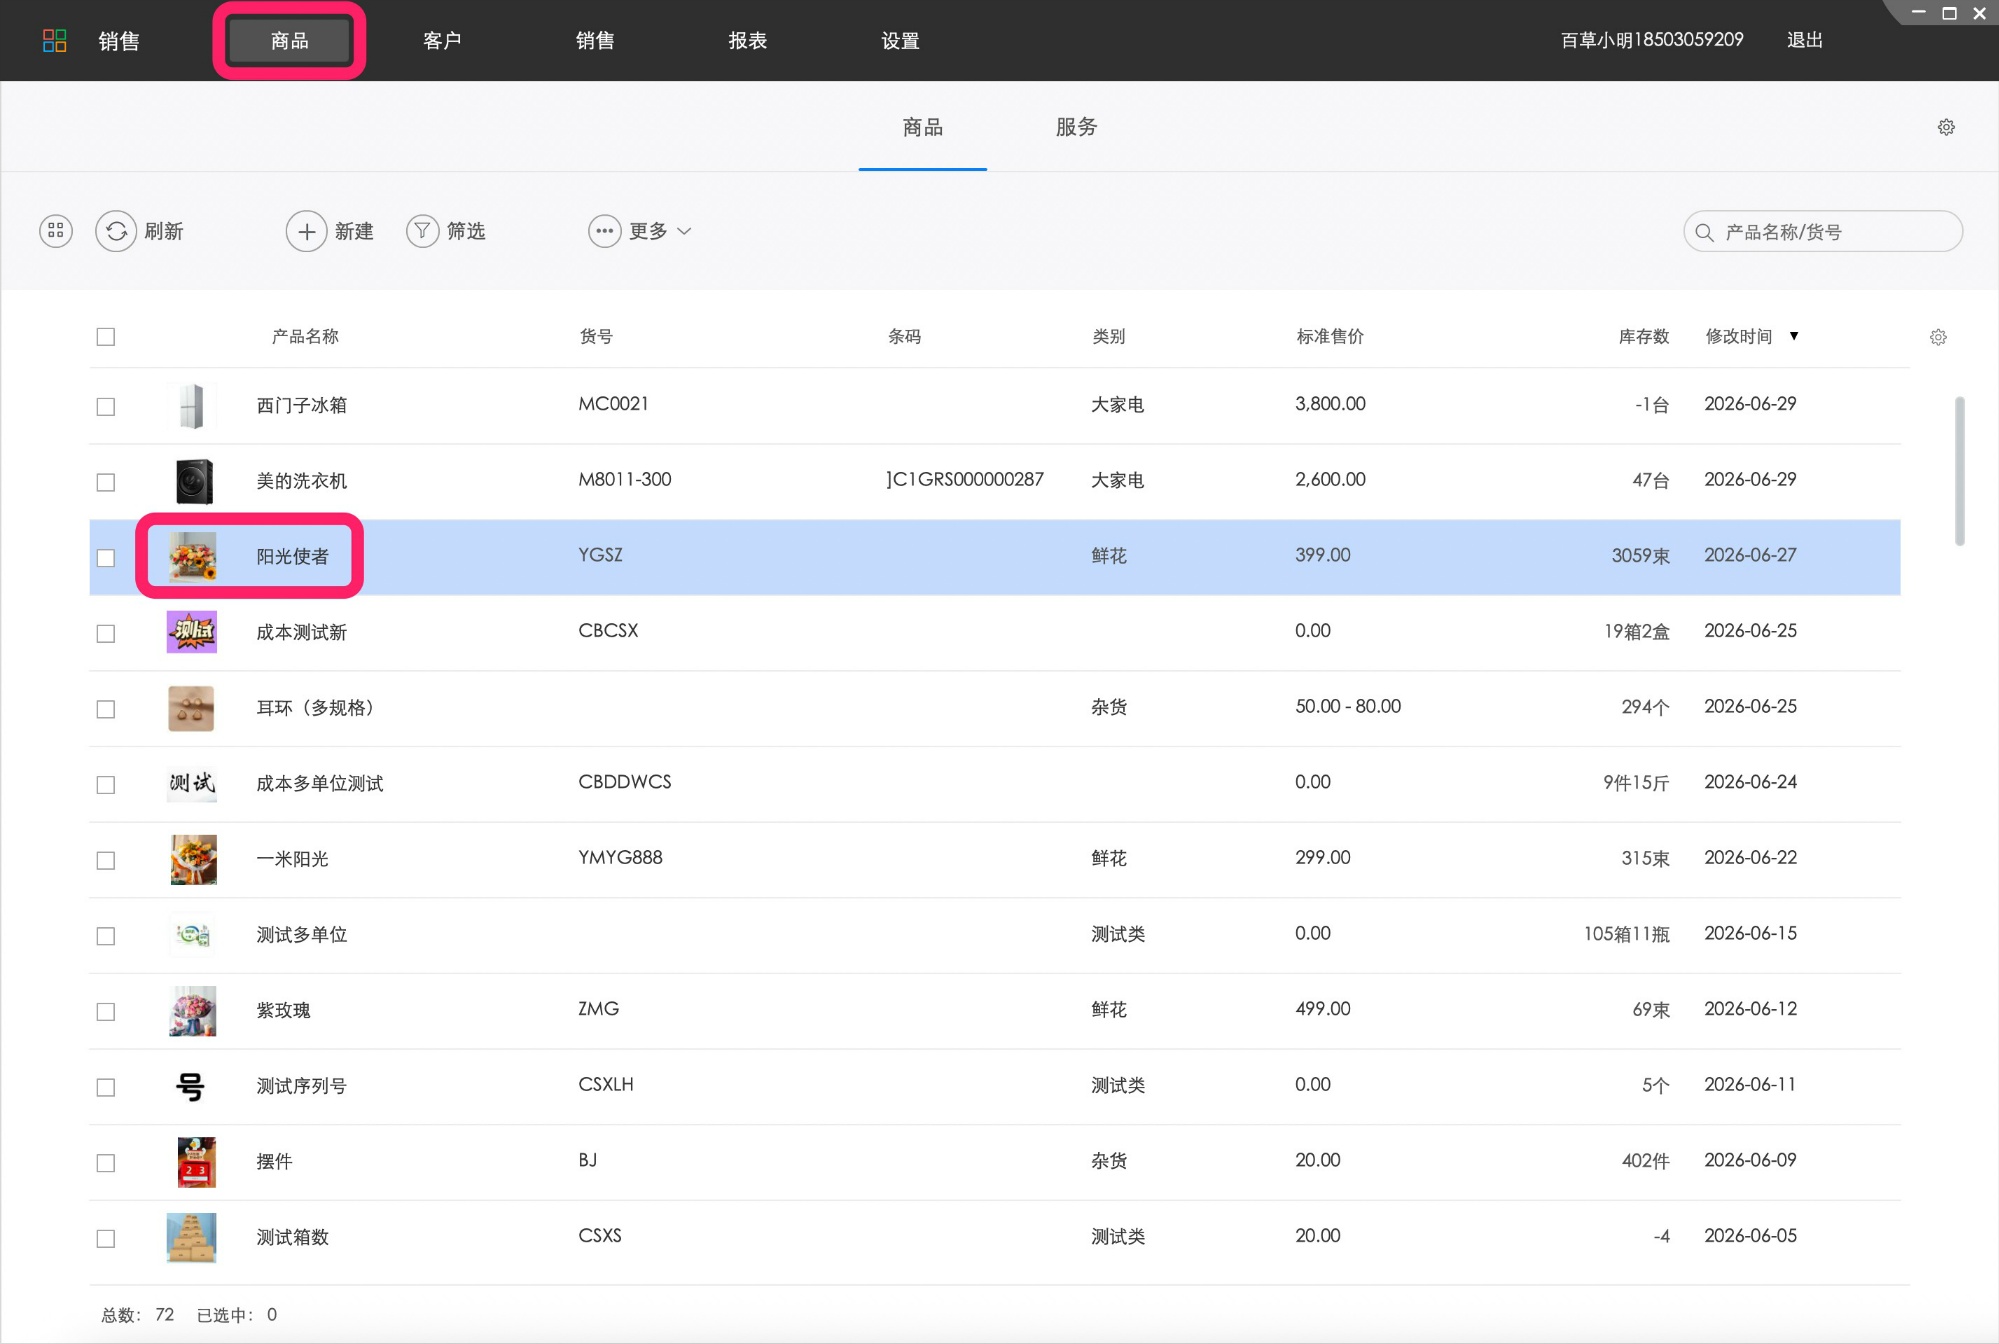Click the 货号 column header

(x=596, y=337)
